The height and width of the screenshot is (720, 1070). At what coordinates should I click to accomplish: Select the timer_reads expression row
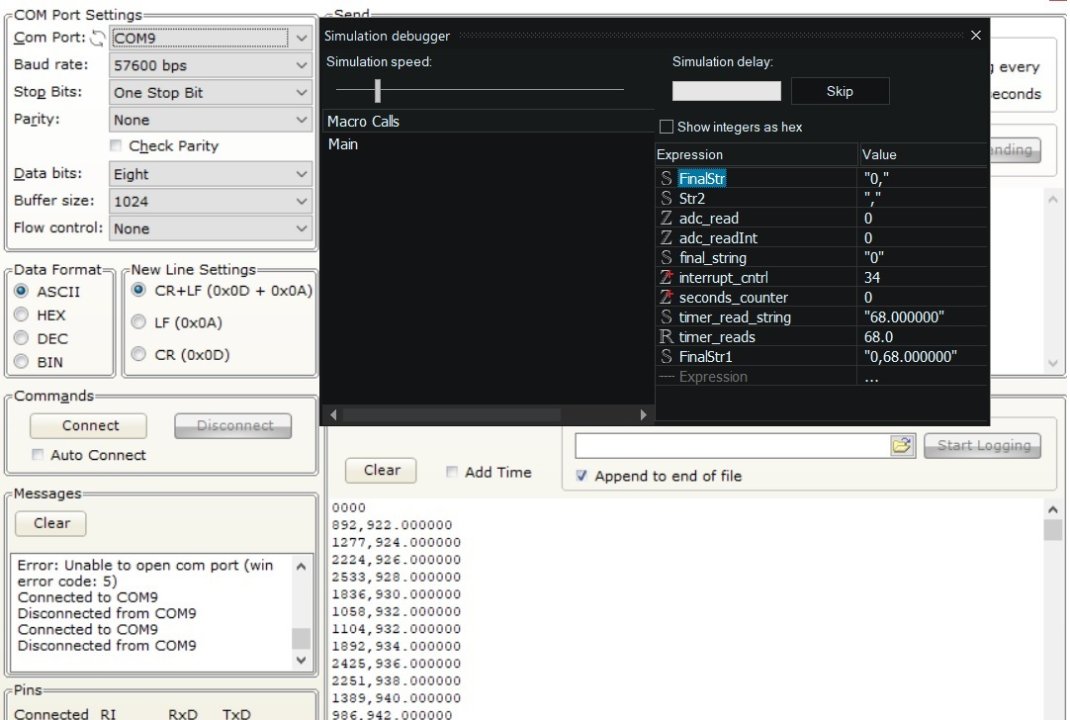pyautogui.click(x=822, y=336)
